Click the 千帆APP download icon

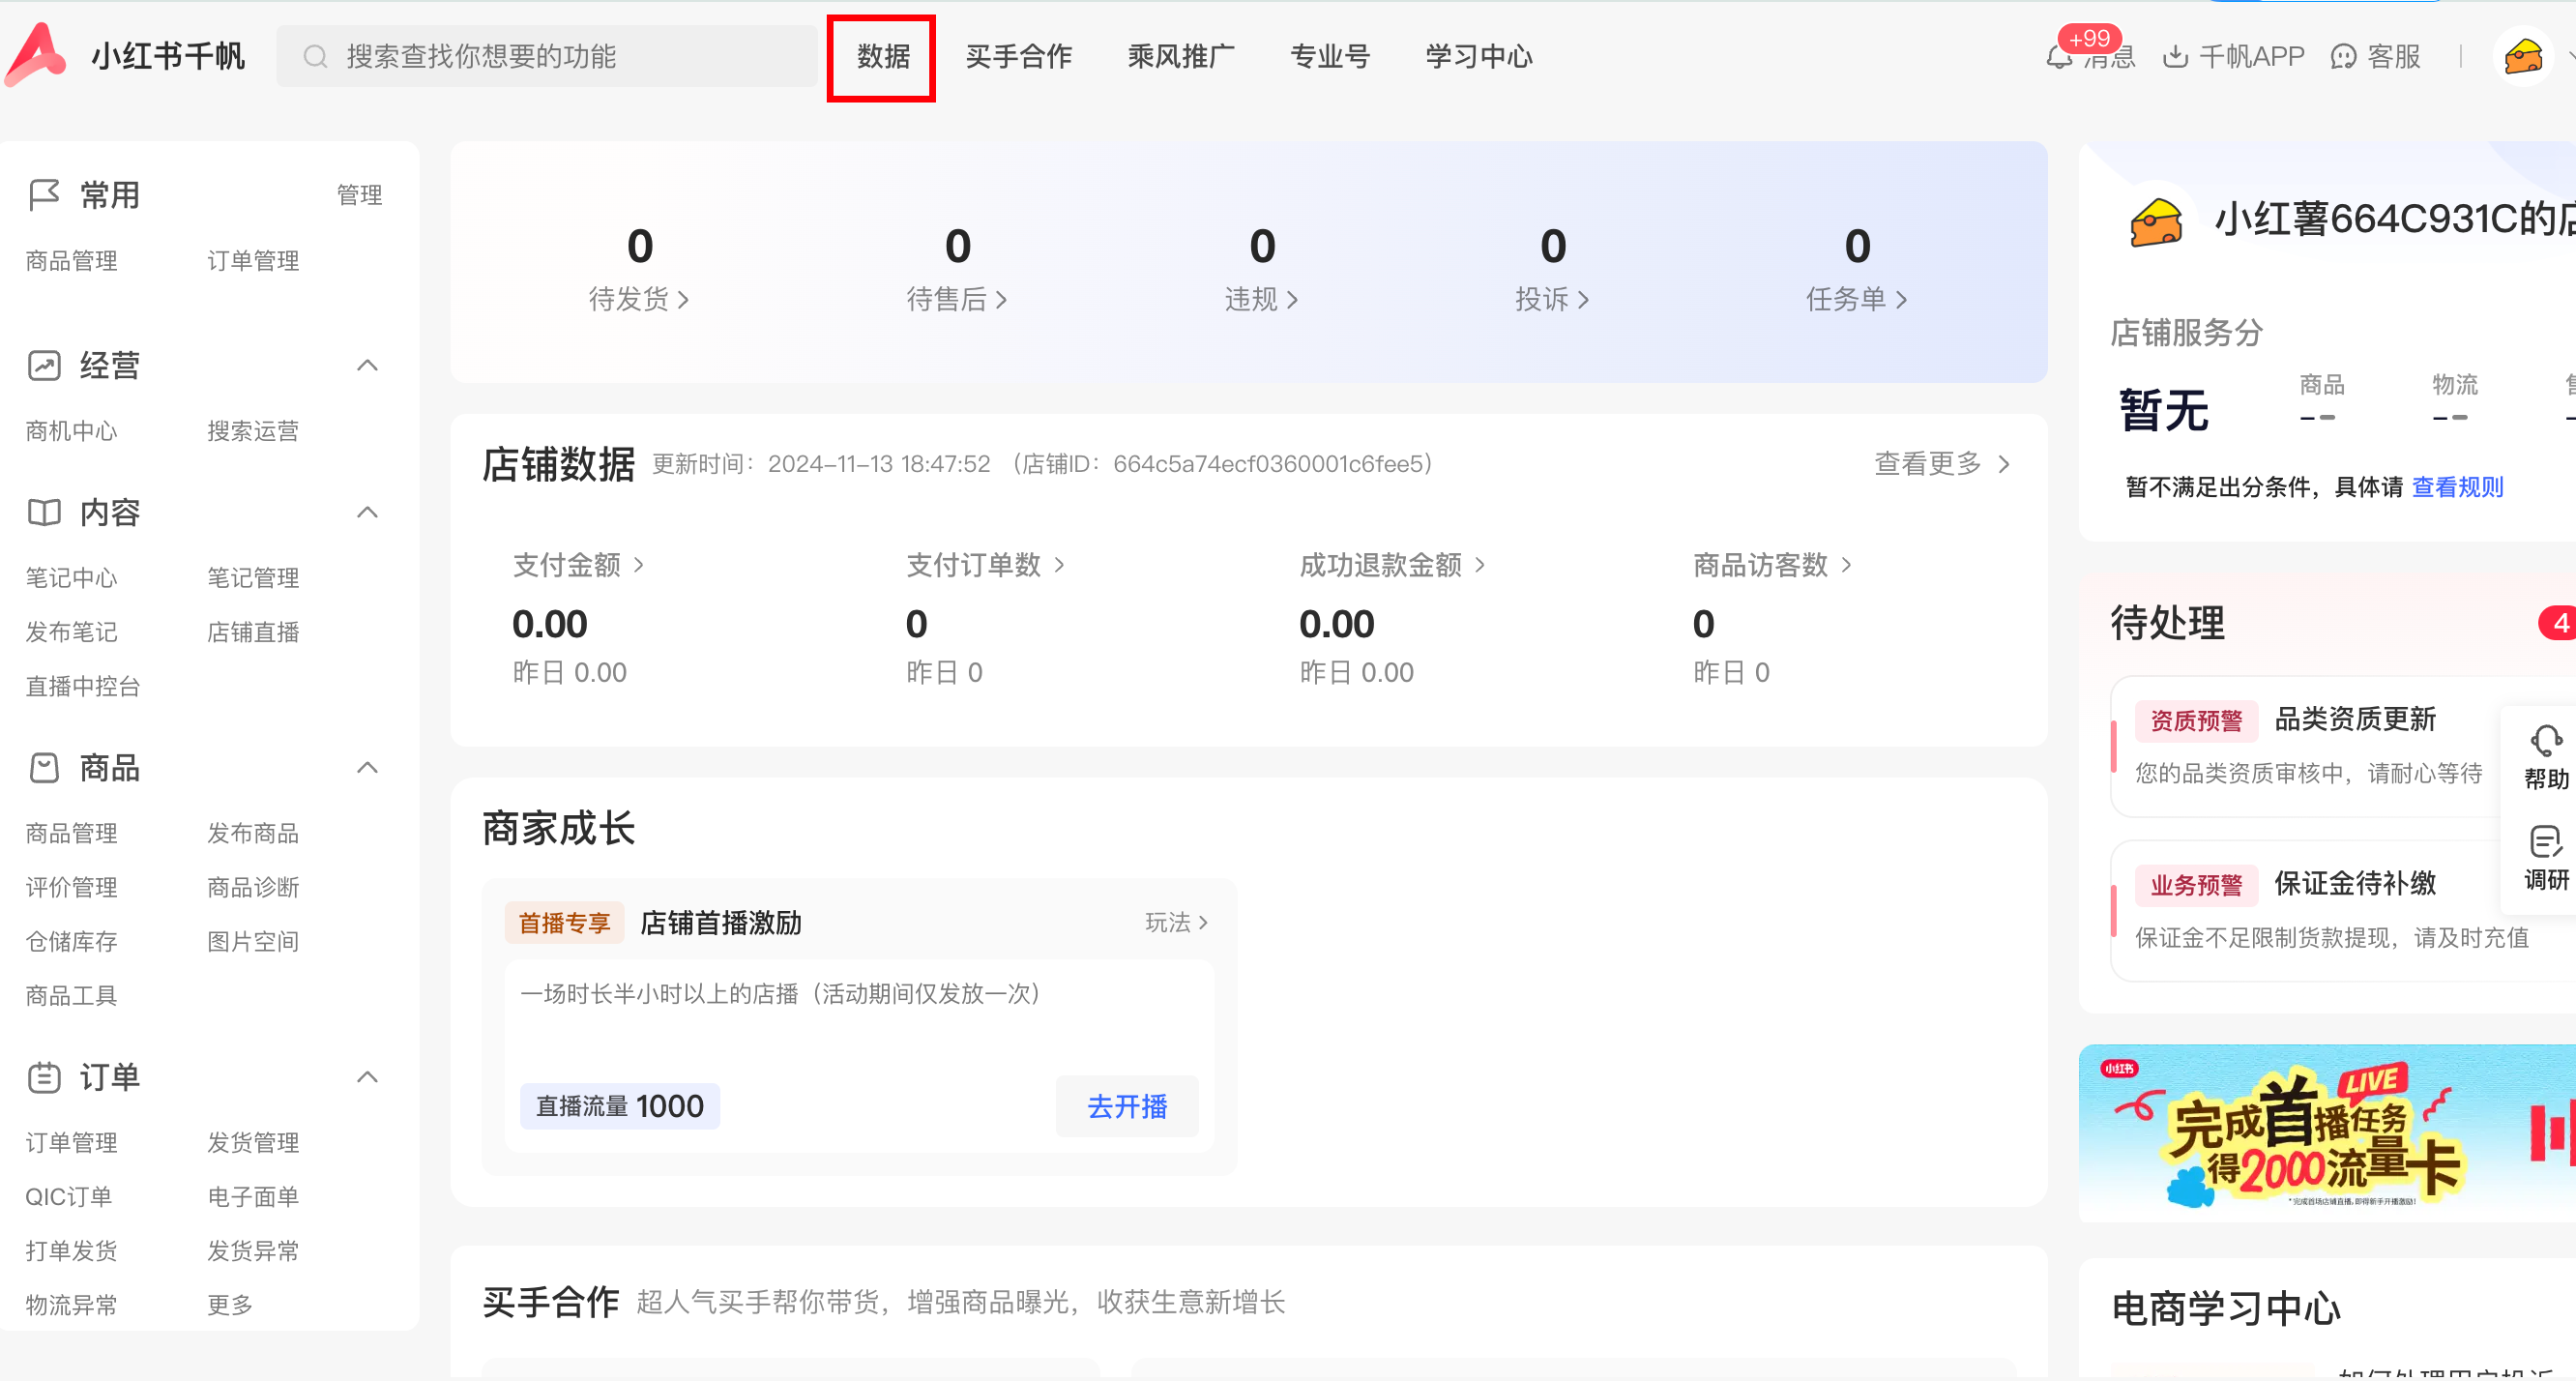[x=2175, y=57]
